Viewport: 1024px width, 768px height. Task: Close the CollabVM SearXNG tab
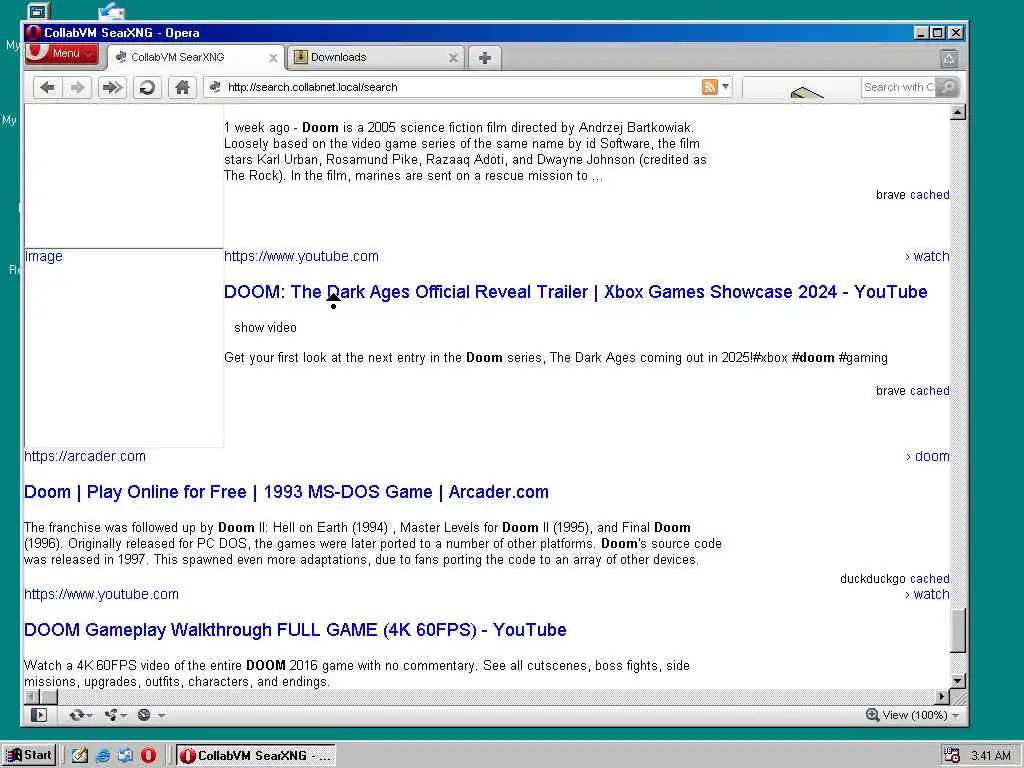(273, 58)
